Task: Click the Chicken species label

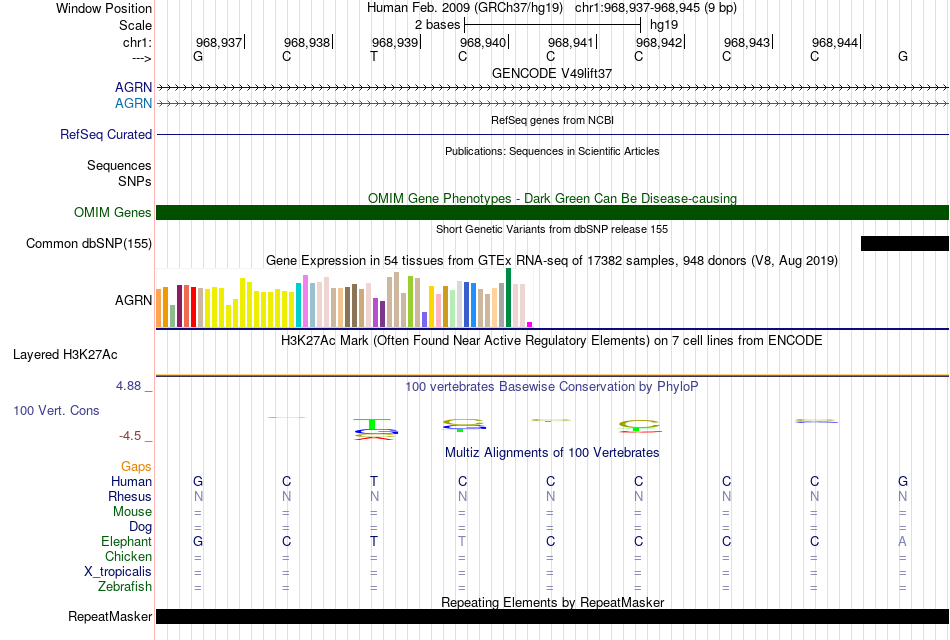Action: pyautogui.click(x=128, y=556)
